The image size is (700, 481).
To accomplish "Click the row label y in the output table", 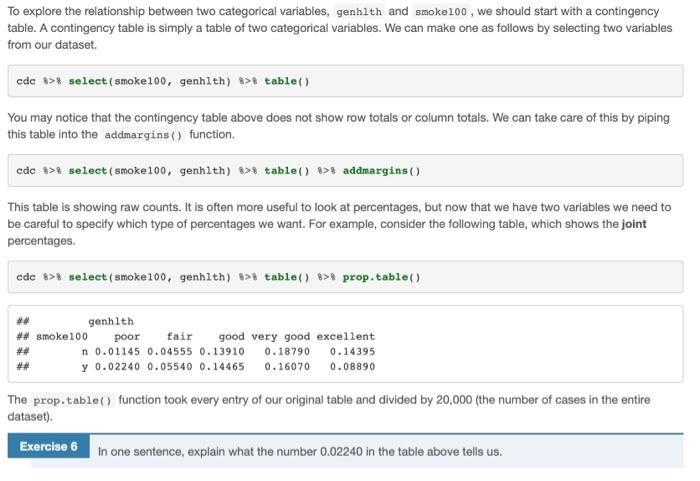I will point(84,367).
